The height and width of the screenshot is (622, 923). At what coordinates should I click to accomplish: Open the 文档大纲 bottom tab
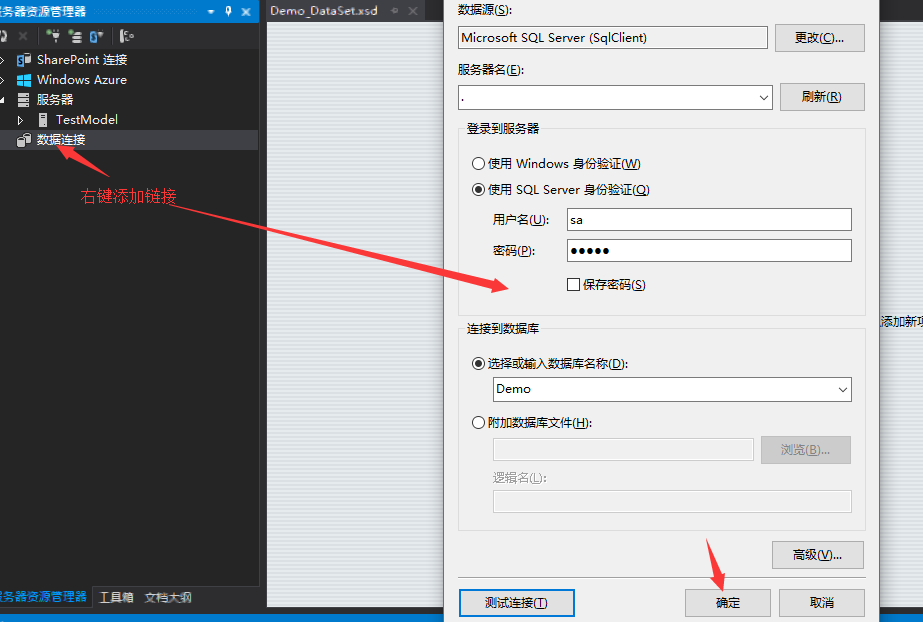168,597
